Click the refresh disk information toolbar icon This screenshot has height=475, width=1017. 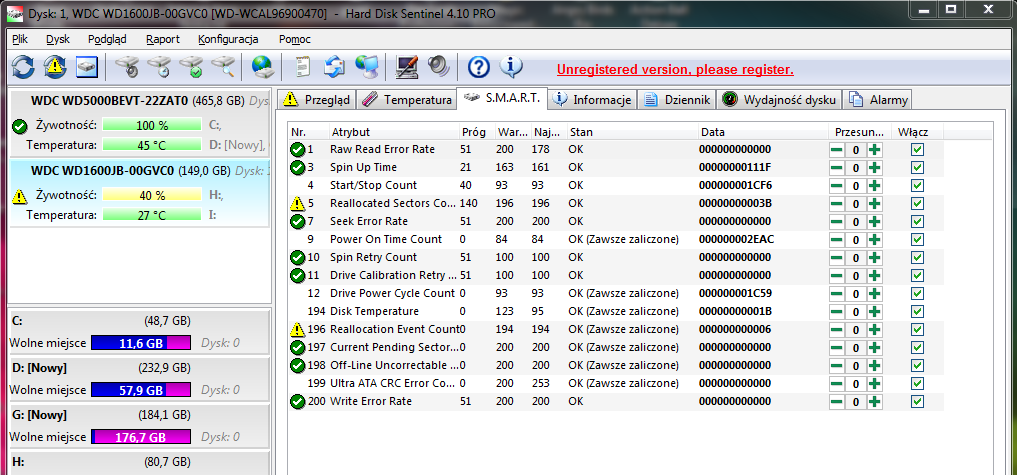click(23, 66)
